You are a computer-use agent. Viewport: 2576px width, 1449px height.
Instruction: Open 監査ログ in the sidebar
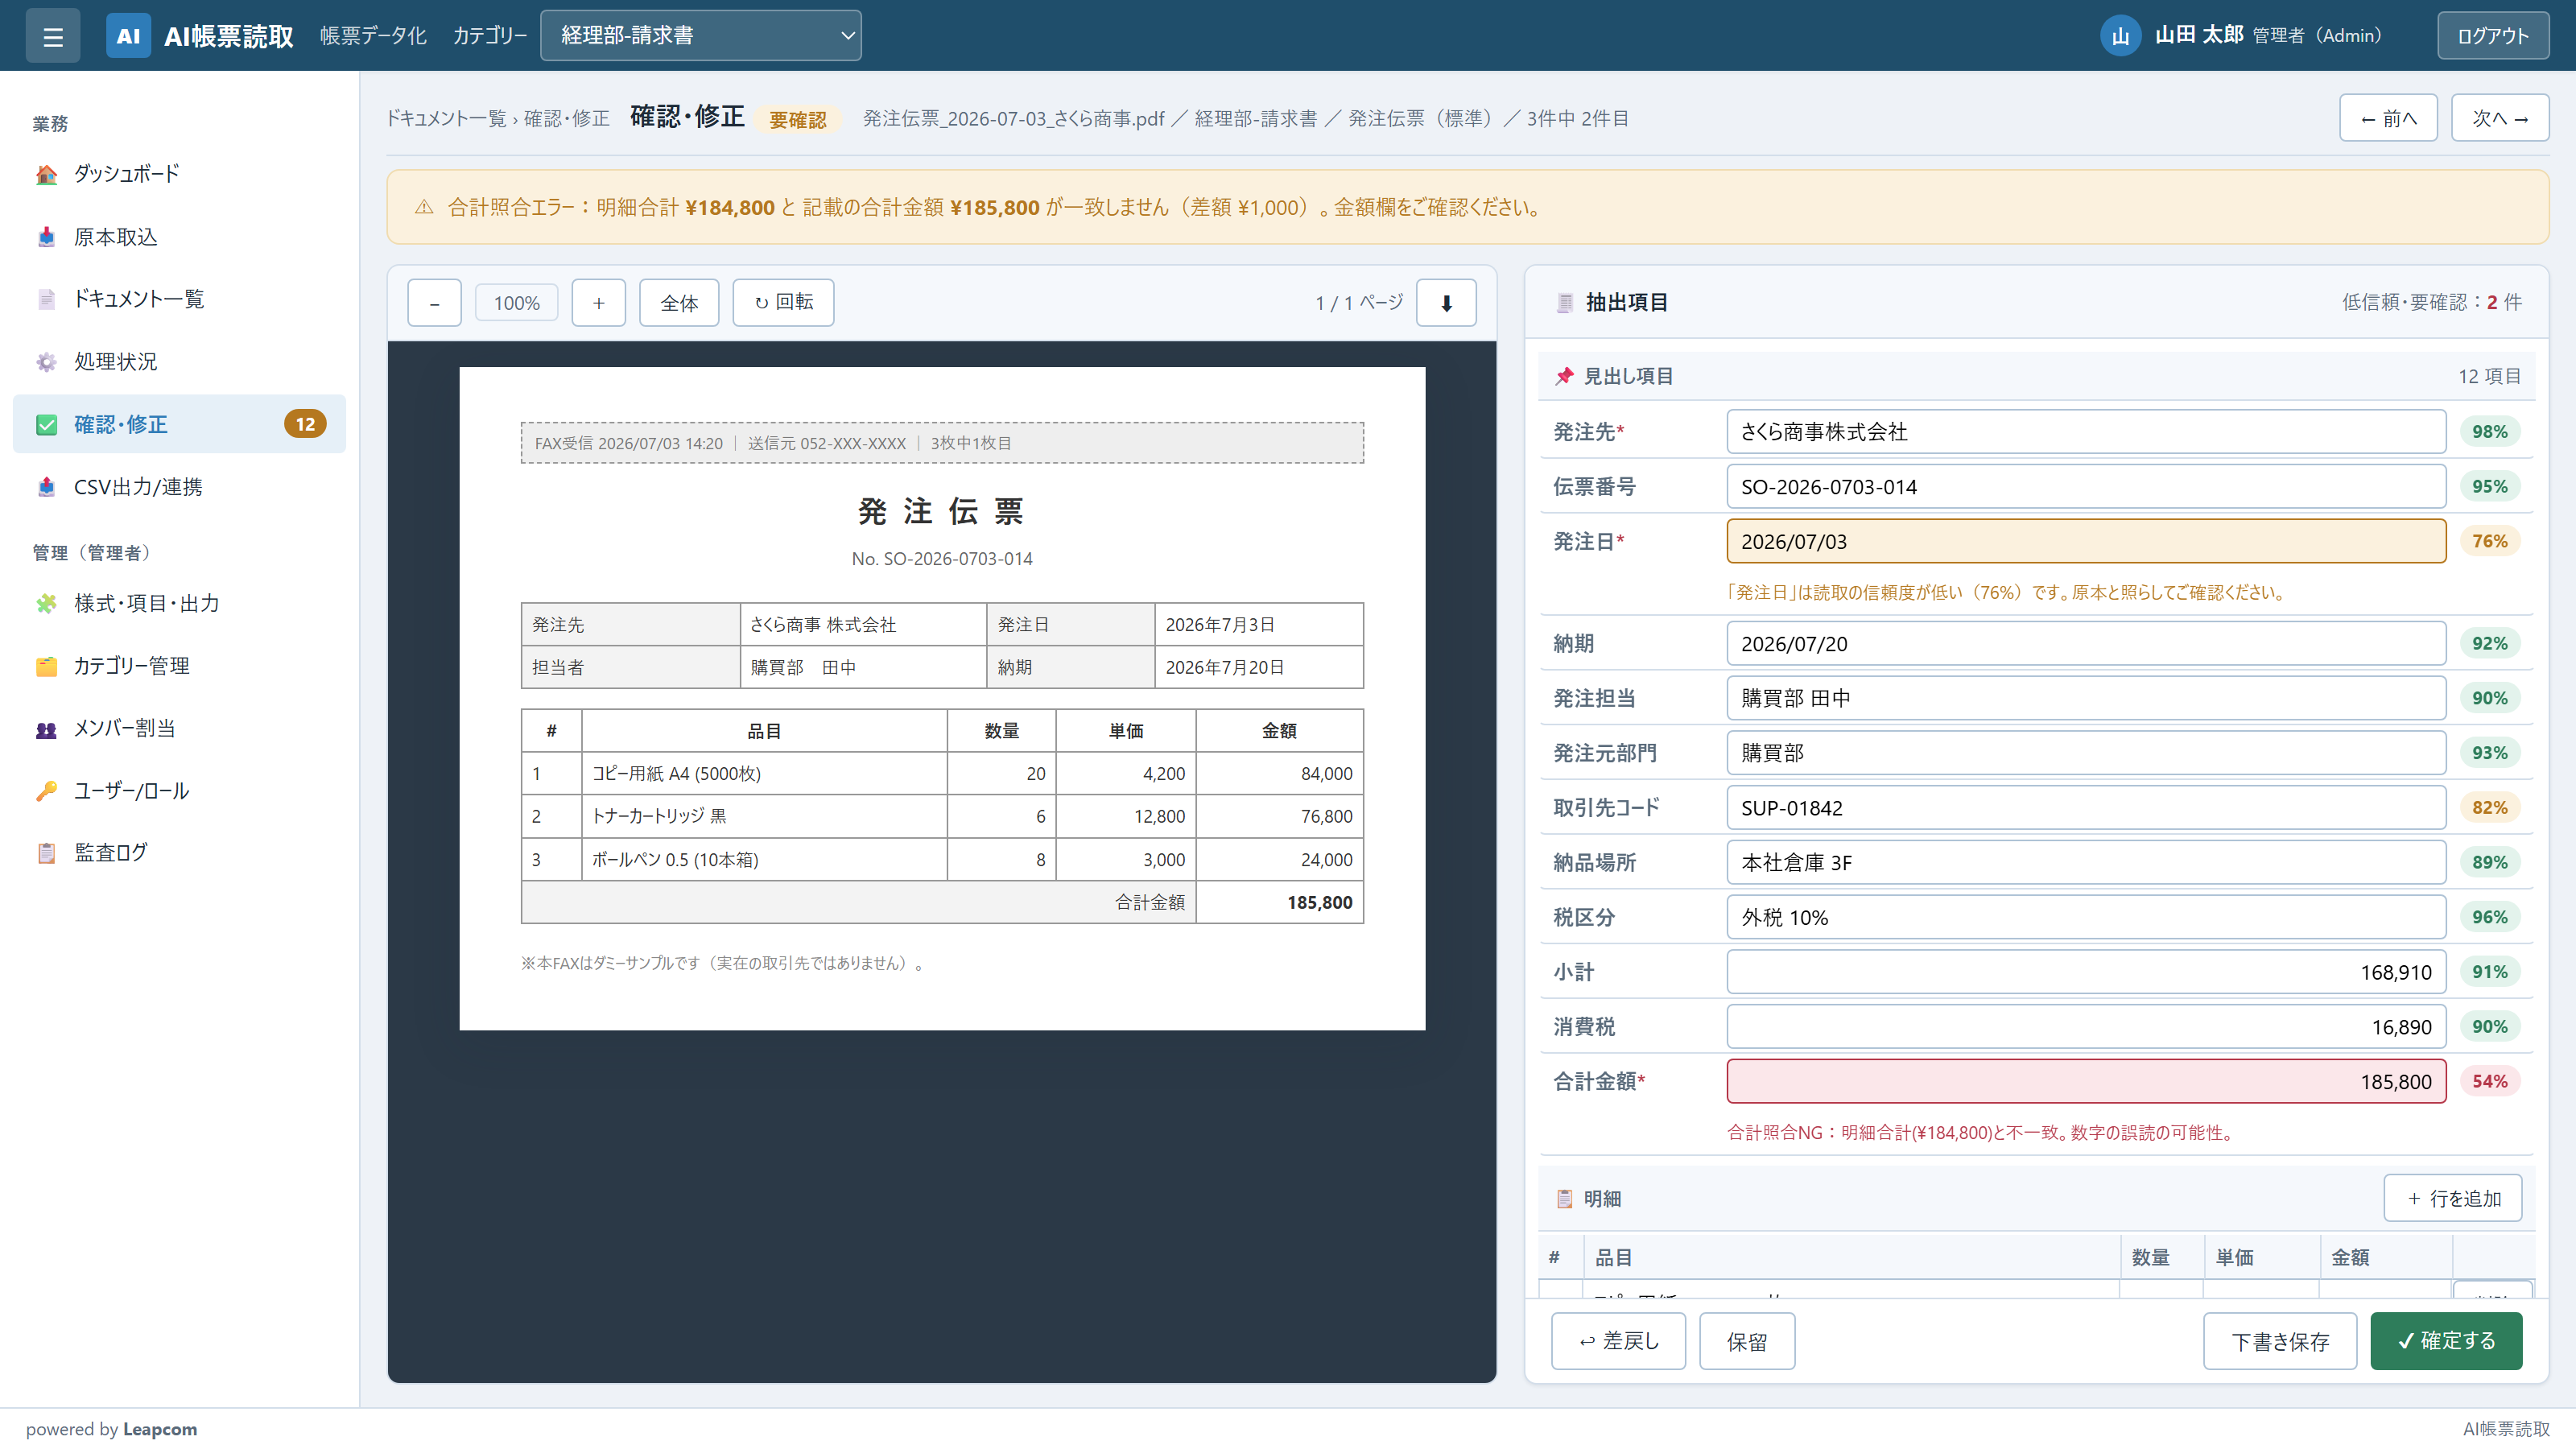tap(179, 853)
